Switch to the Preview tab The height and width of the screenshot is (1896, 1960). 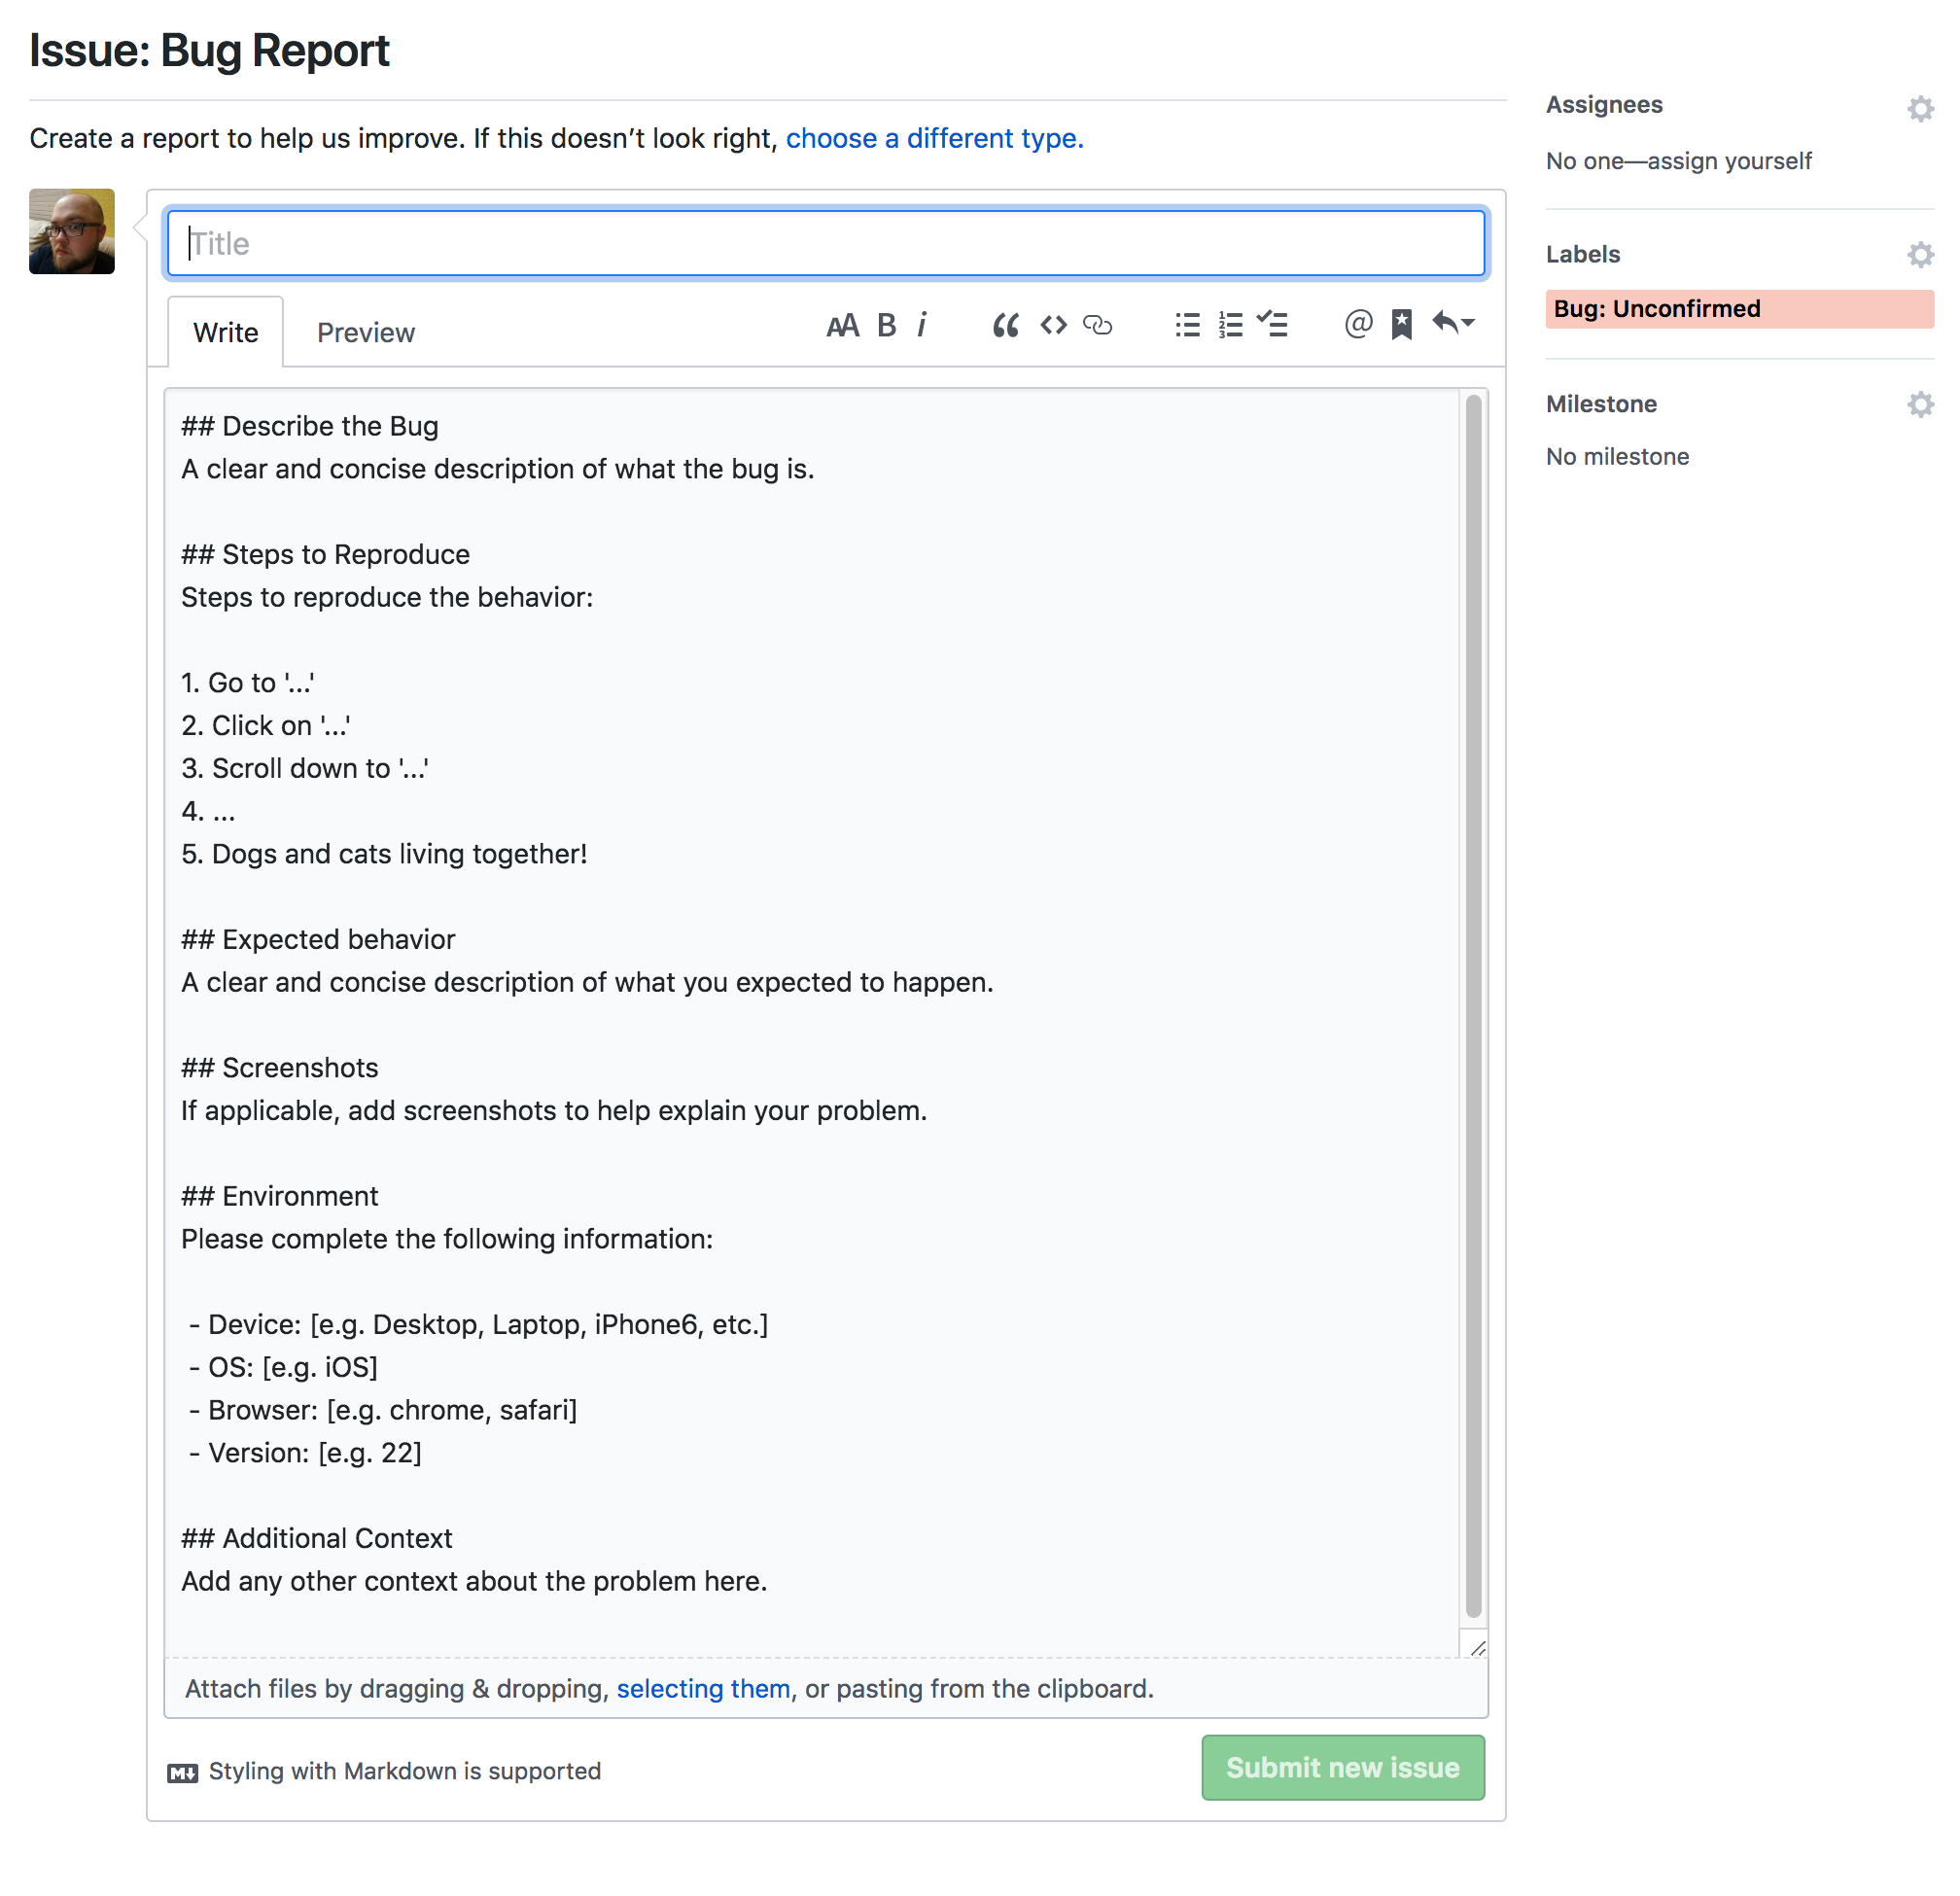click(365, 333)
